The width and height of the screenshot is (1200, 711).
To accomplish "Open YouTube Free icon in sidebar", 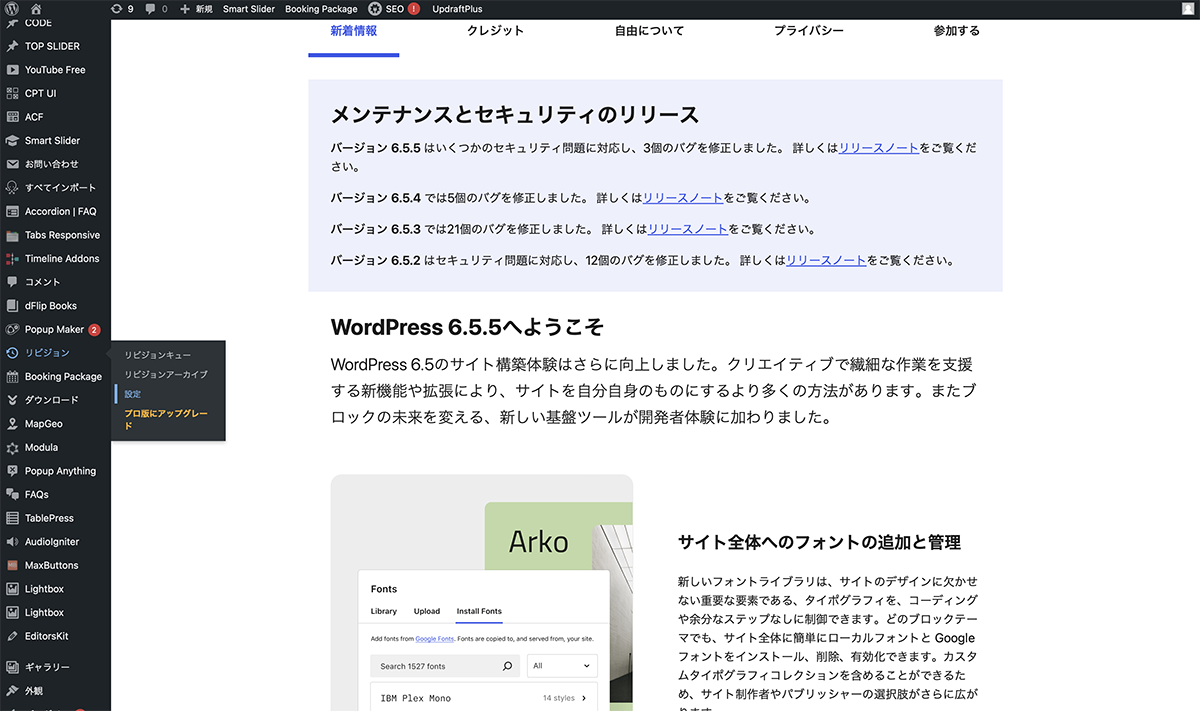I will (12, 70).
